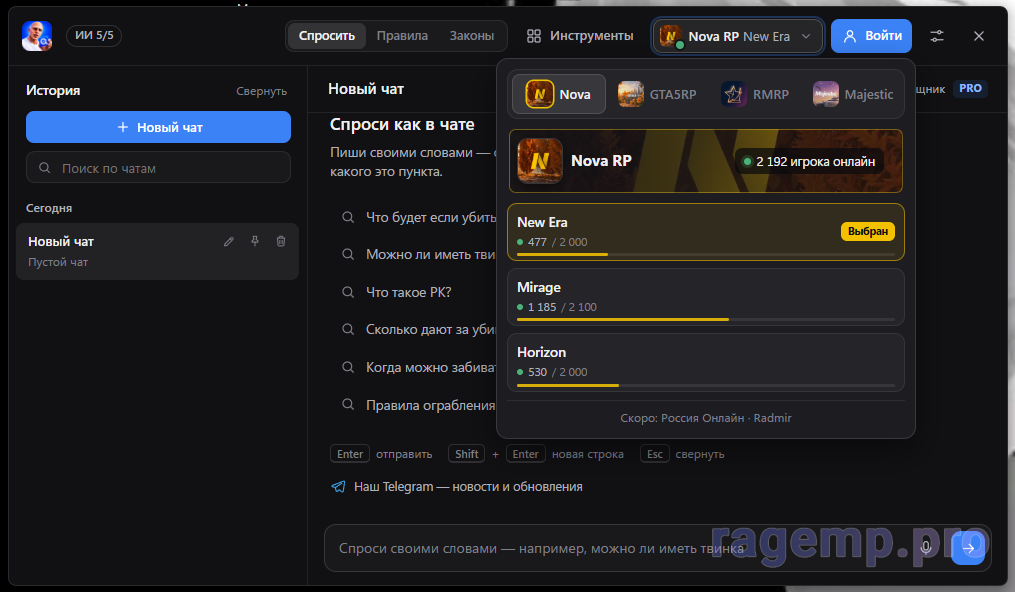Pick the suggestion starting Когда можно
The width and height of the screenshot is (1015, 592).
point(430,367)
